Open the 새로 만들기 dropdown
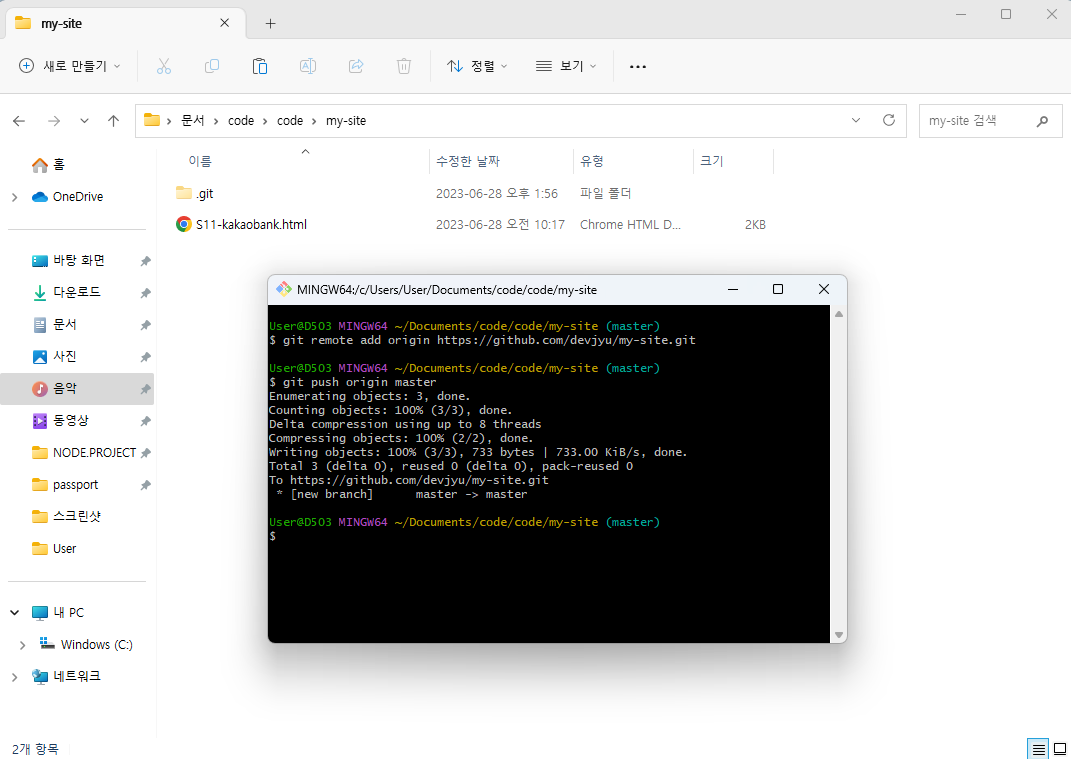The height and width of the screenshot is (759, 1071). 69,66
